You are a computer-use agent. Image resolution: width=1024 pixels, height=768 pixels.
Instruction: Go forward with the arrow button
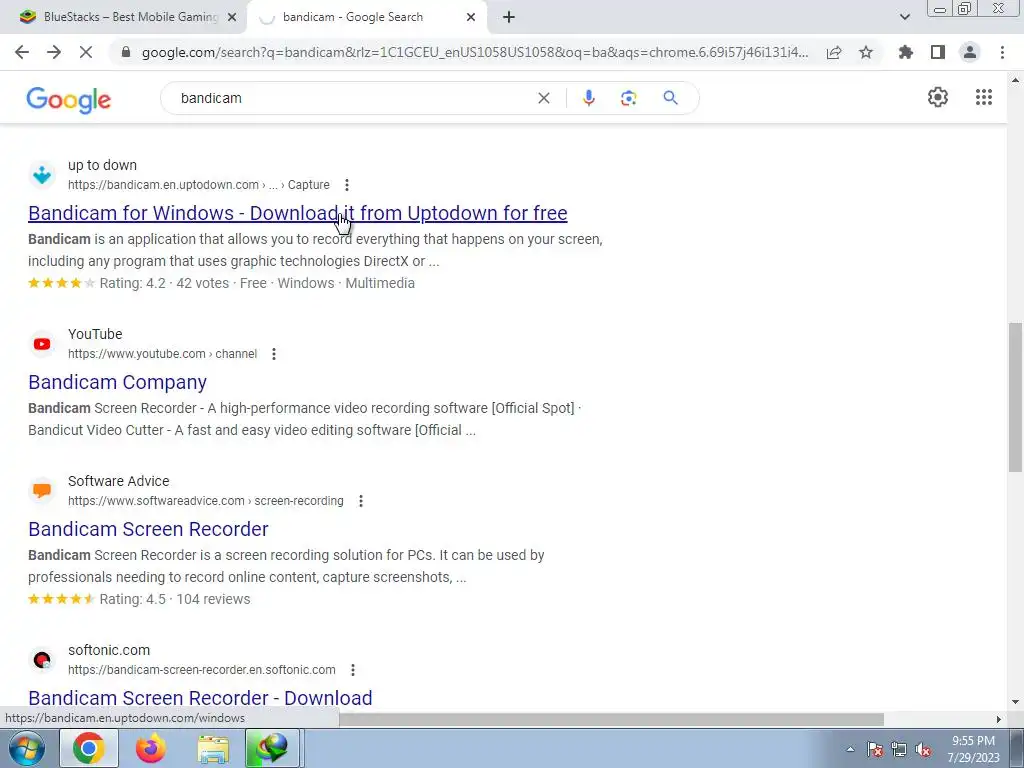click(x=54, y=52)
